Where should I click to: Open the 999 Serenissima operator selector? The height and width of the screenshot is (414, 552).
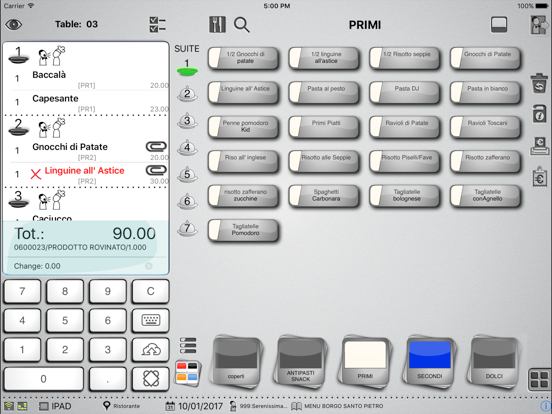(x=258, y=406)
